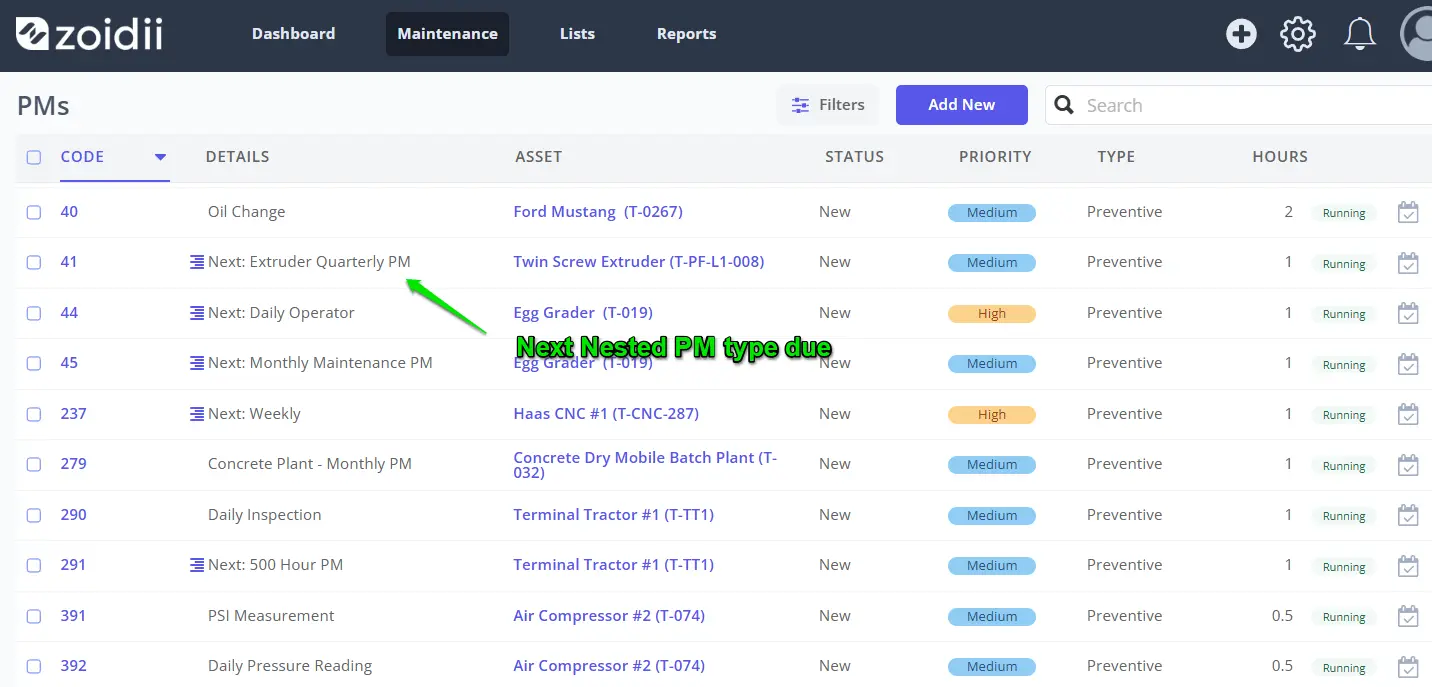The height and width of the screenshot is (687, 1432).
Task: Sort by the TYPE column header
Action: [1116, 157]
